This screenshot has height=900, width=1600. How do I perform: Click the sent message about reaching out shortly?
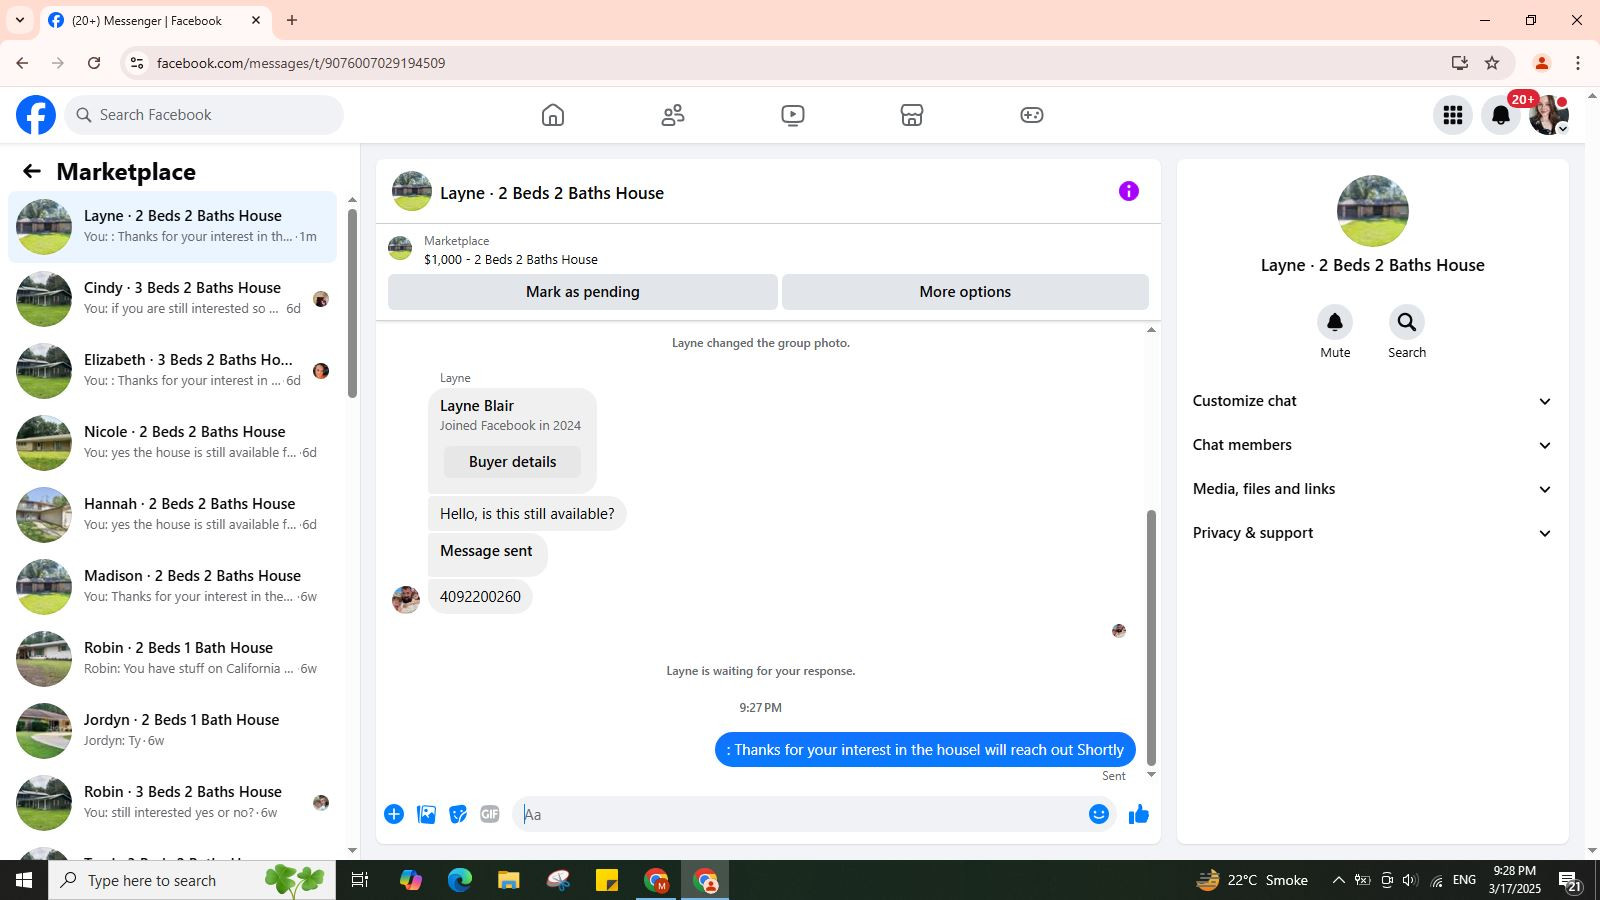click(x=925, y=750)
